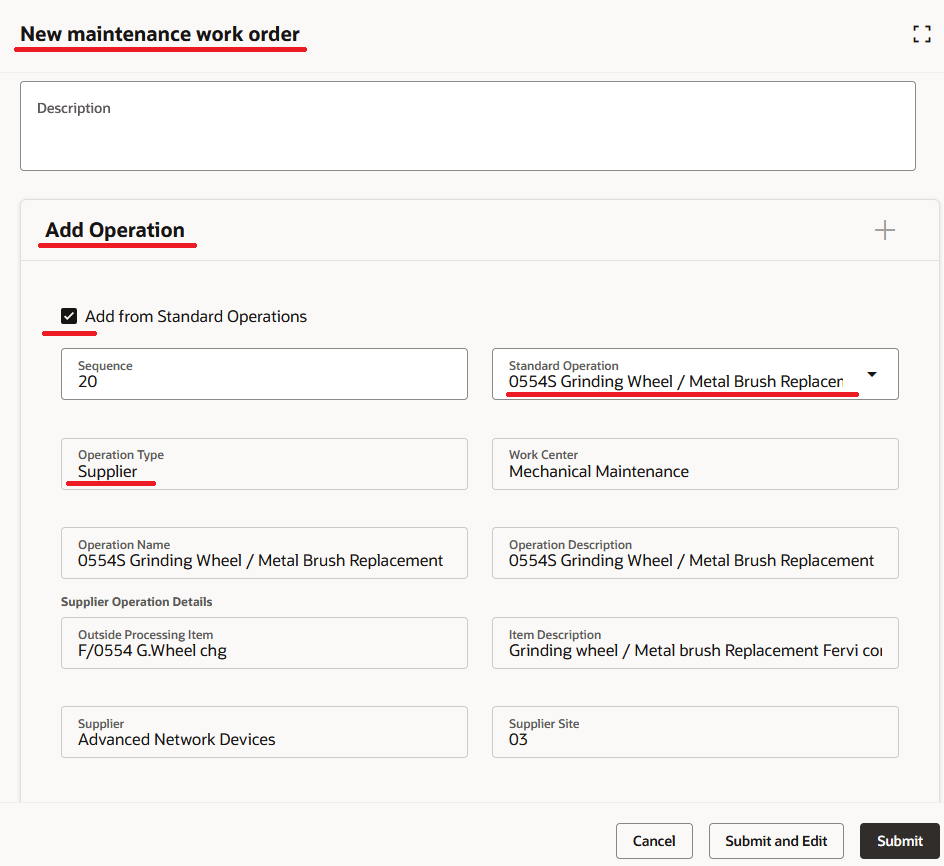Select the Outside Processing Item field

[264, 643]
